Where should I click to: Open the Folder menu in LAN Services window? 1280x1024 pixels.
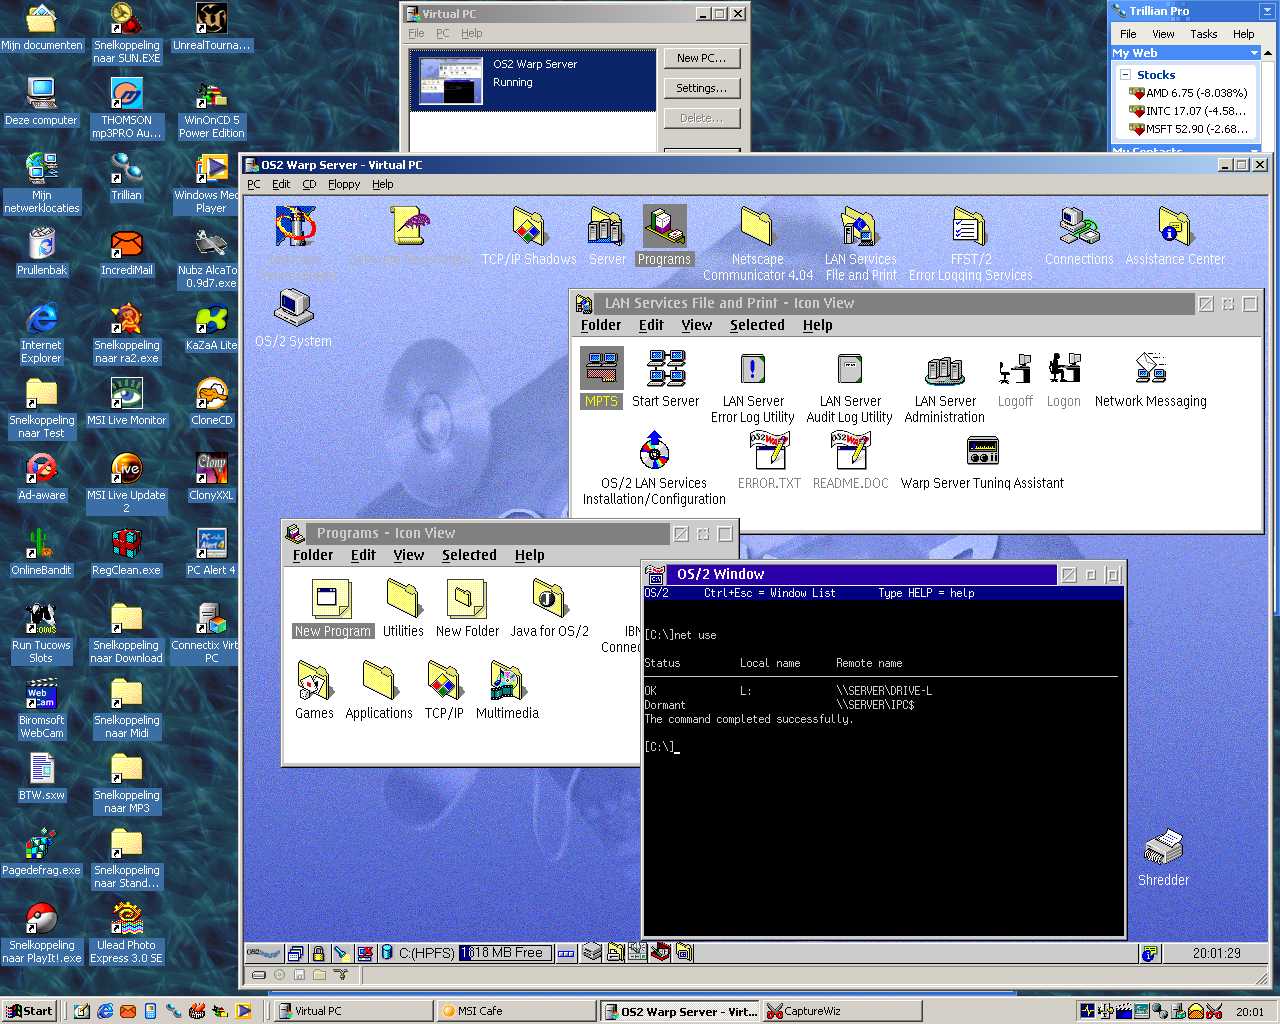click(x=600, y=325)
